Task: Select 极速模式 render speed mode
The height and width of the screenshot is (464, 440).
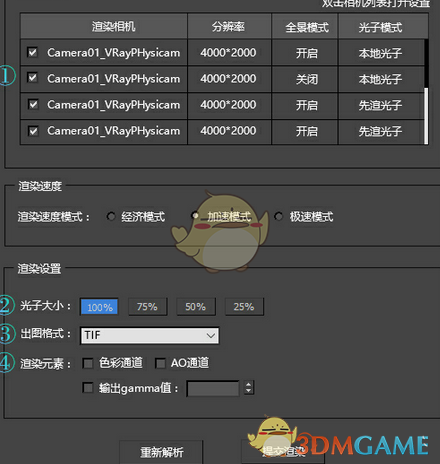Action: (x=278, y=216)
